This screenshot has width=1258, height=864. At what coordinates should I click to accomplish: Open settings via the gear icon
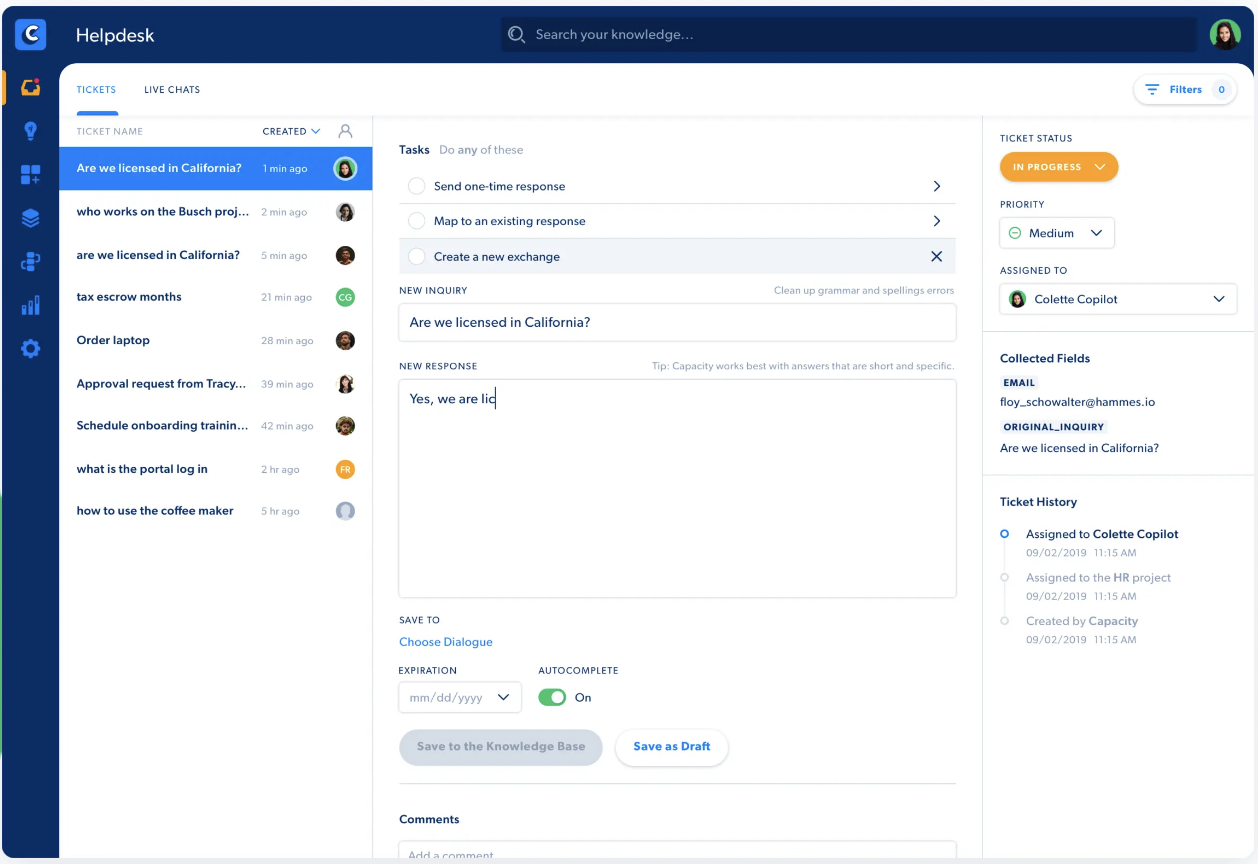tap(30, 348)
